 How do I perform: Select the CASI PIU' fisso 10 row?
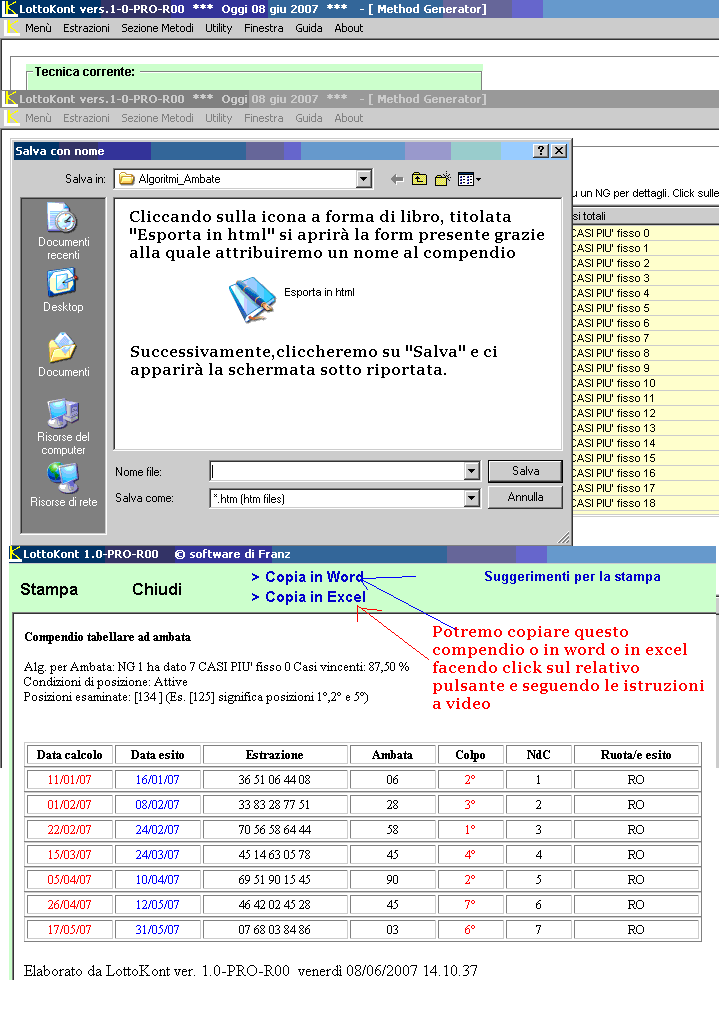[645, 383]
